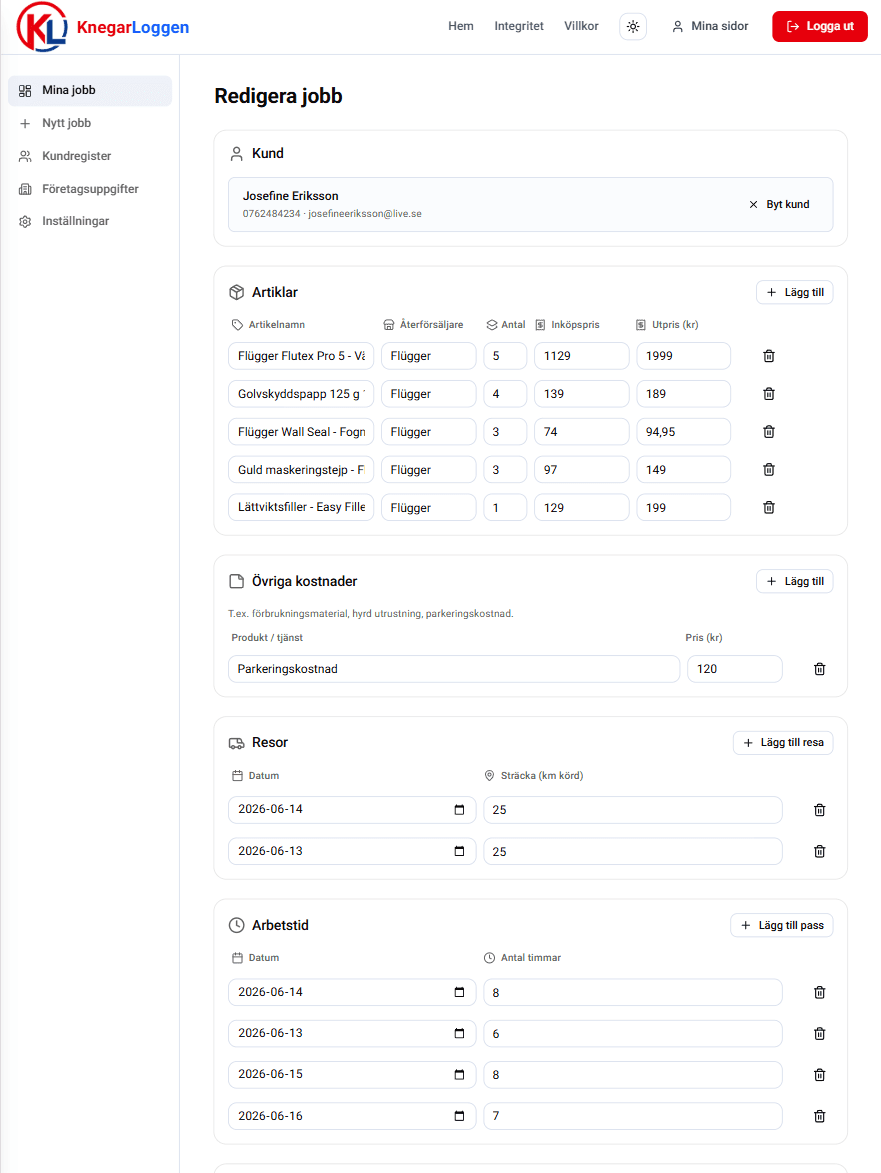Open calendar picker for shift 2026-06-16
The image size is (881, 1173).
tap(459, 1116)
